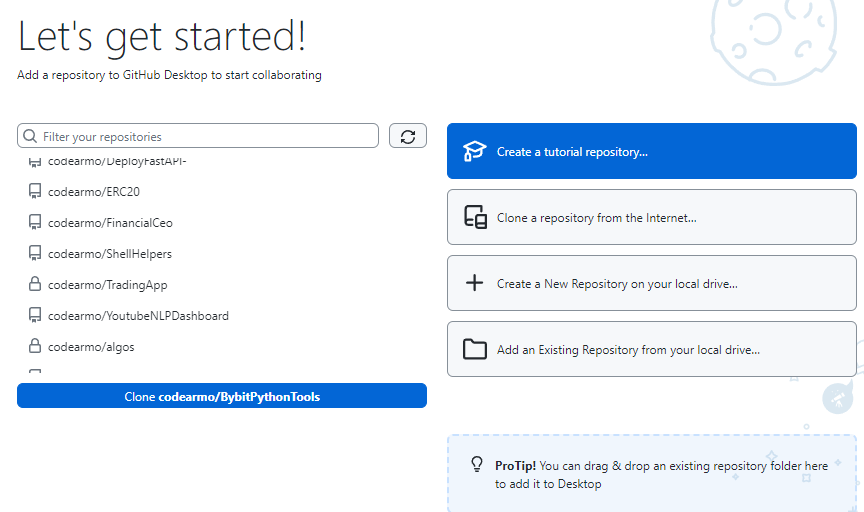The image size is (864, 512).
Task: Select the codearmo/ERC20 repository
Action: tap(222, 192)
